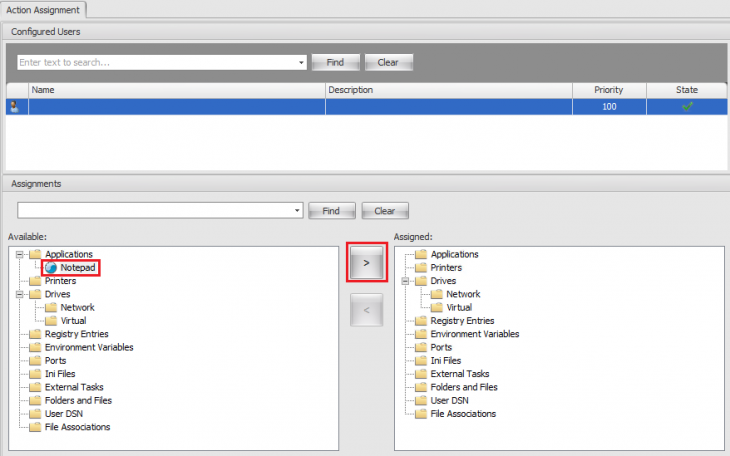This screenshot has width=730, height=456.
Task: Select Applications folder in Available tree
Action: point(68,254)
